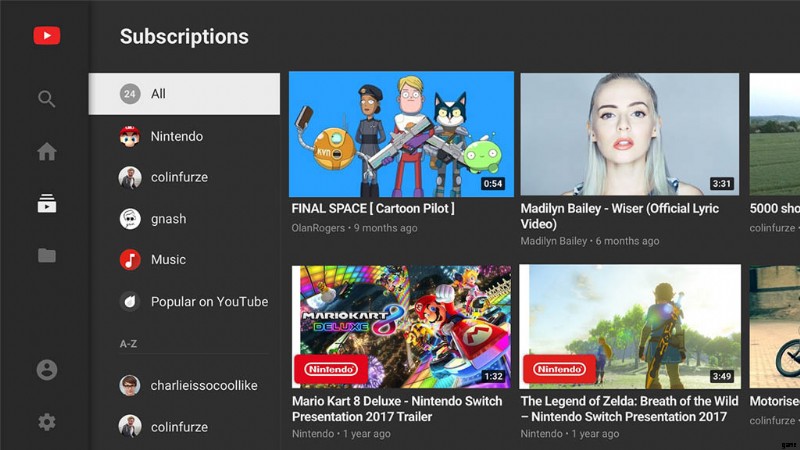The width and height of the screenshot is (800, 450).
Task: Select first colinfurze entry above Music
Action: (x=178, y=177)
